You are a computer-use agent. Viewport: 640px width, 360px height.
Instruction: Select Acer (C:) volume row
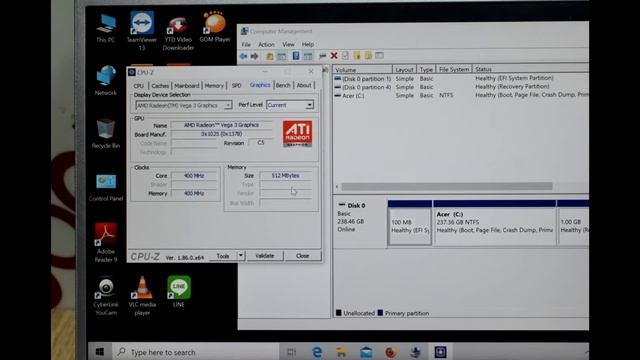click(461, 95)
